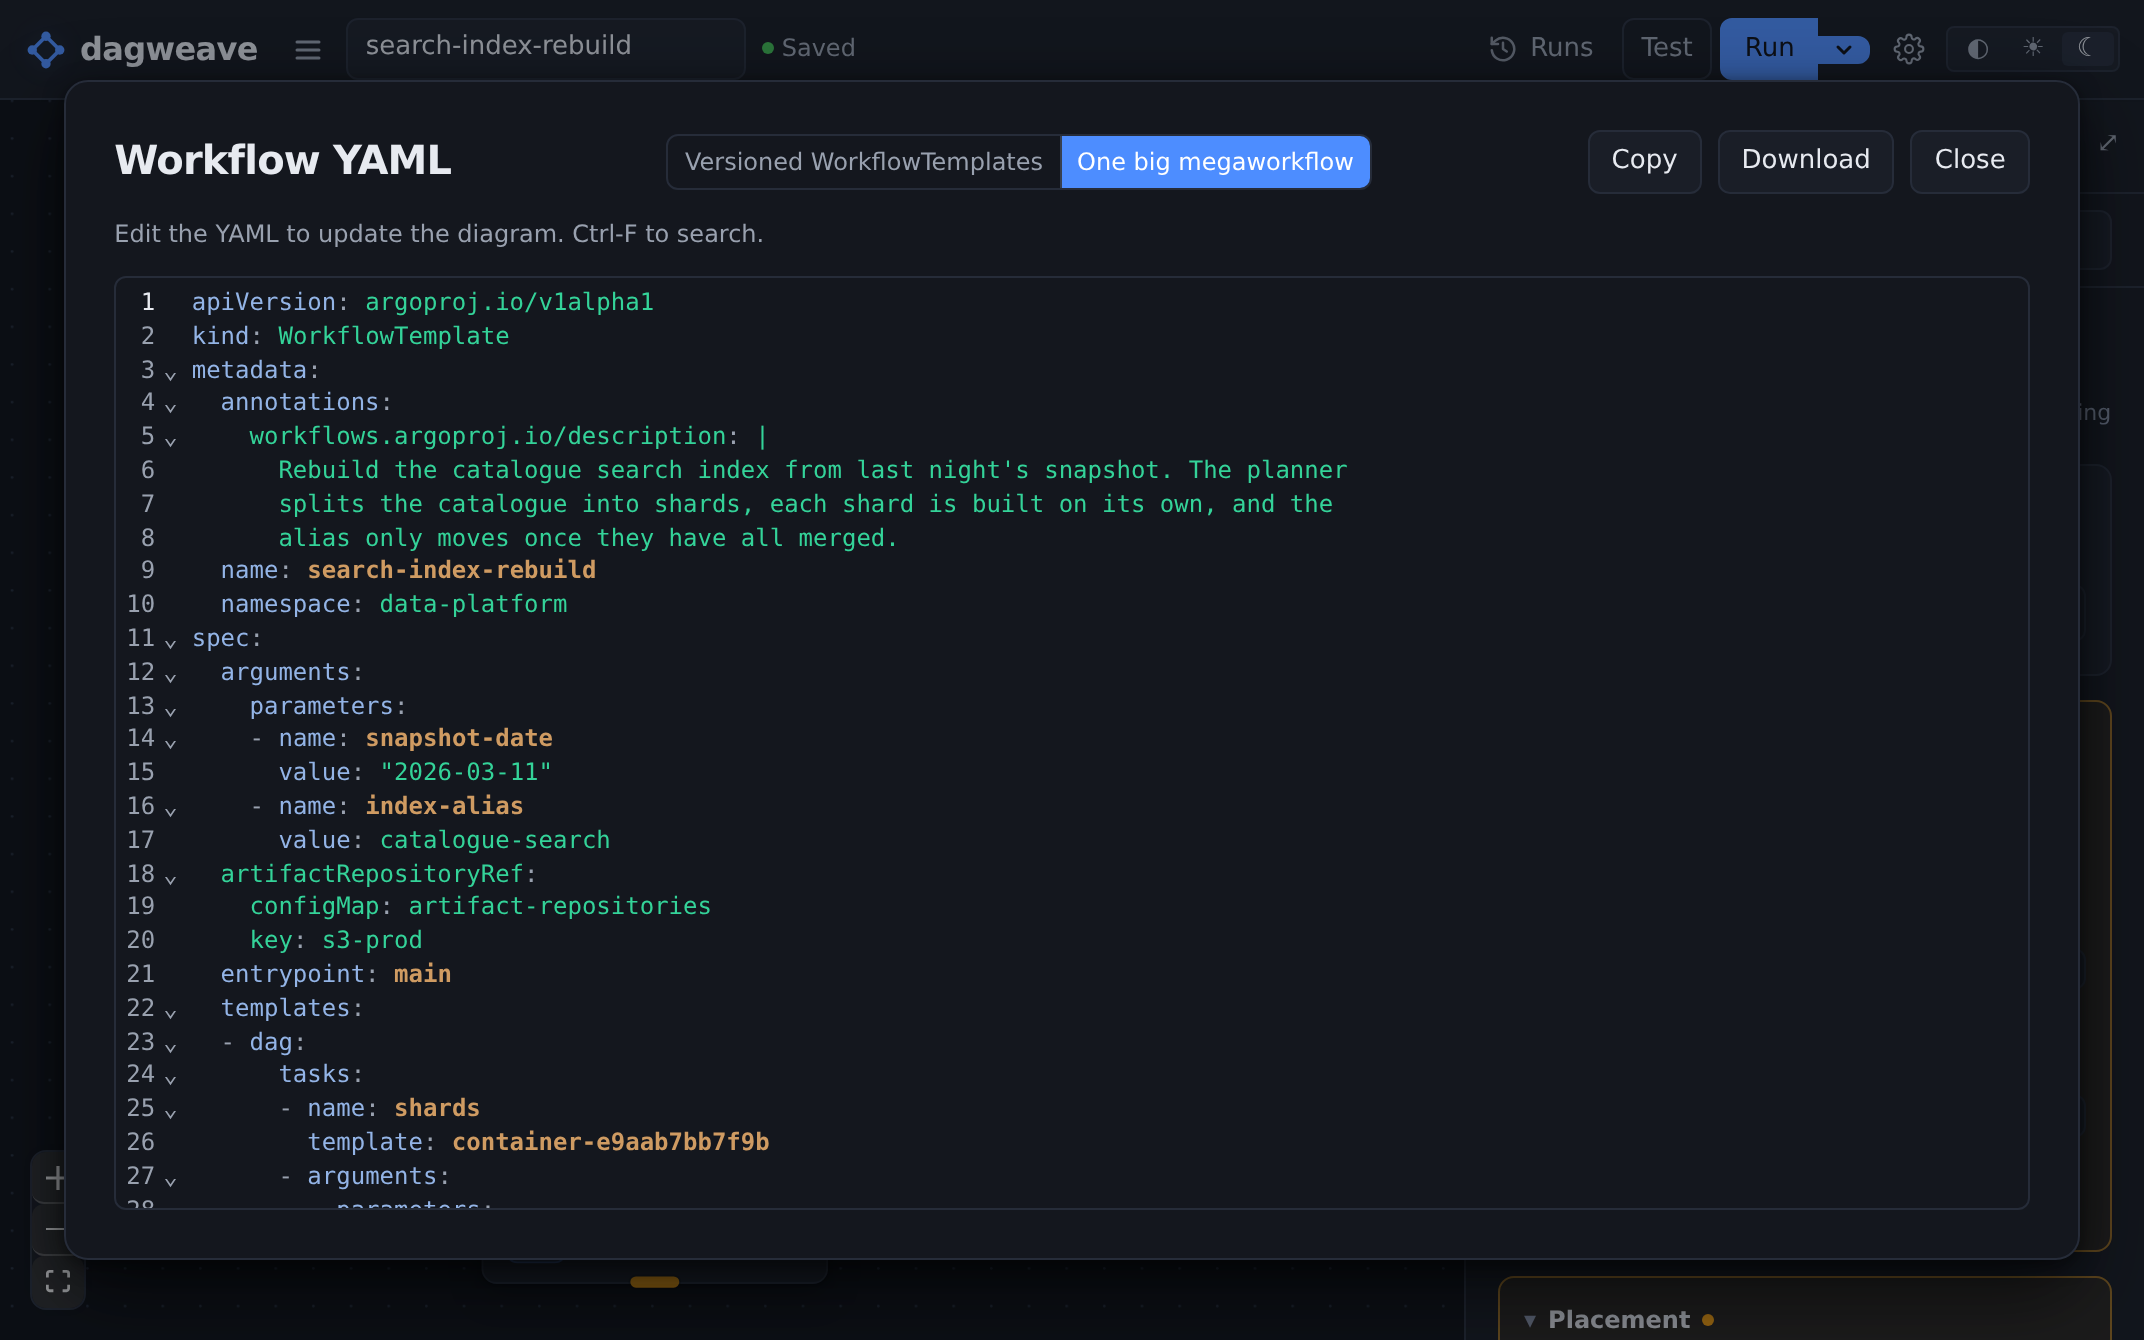Collapse the arguments fold on line 12
This screenshot has width=2144, height=1340.
(171, 676)
